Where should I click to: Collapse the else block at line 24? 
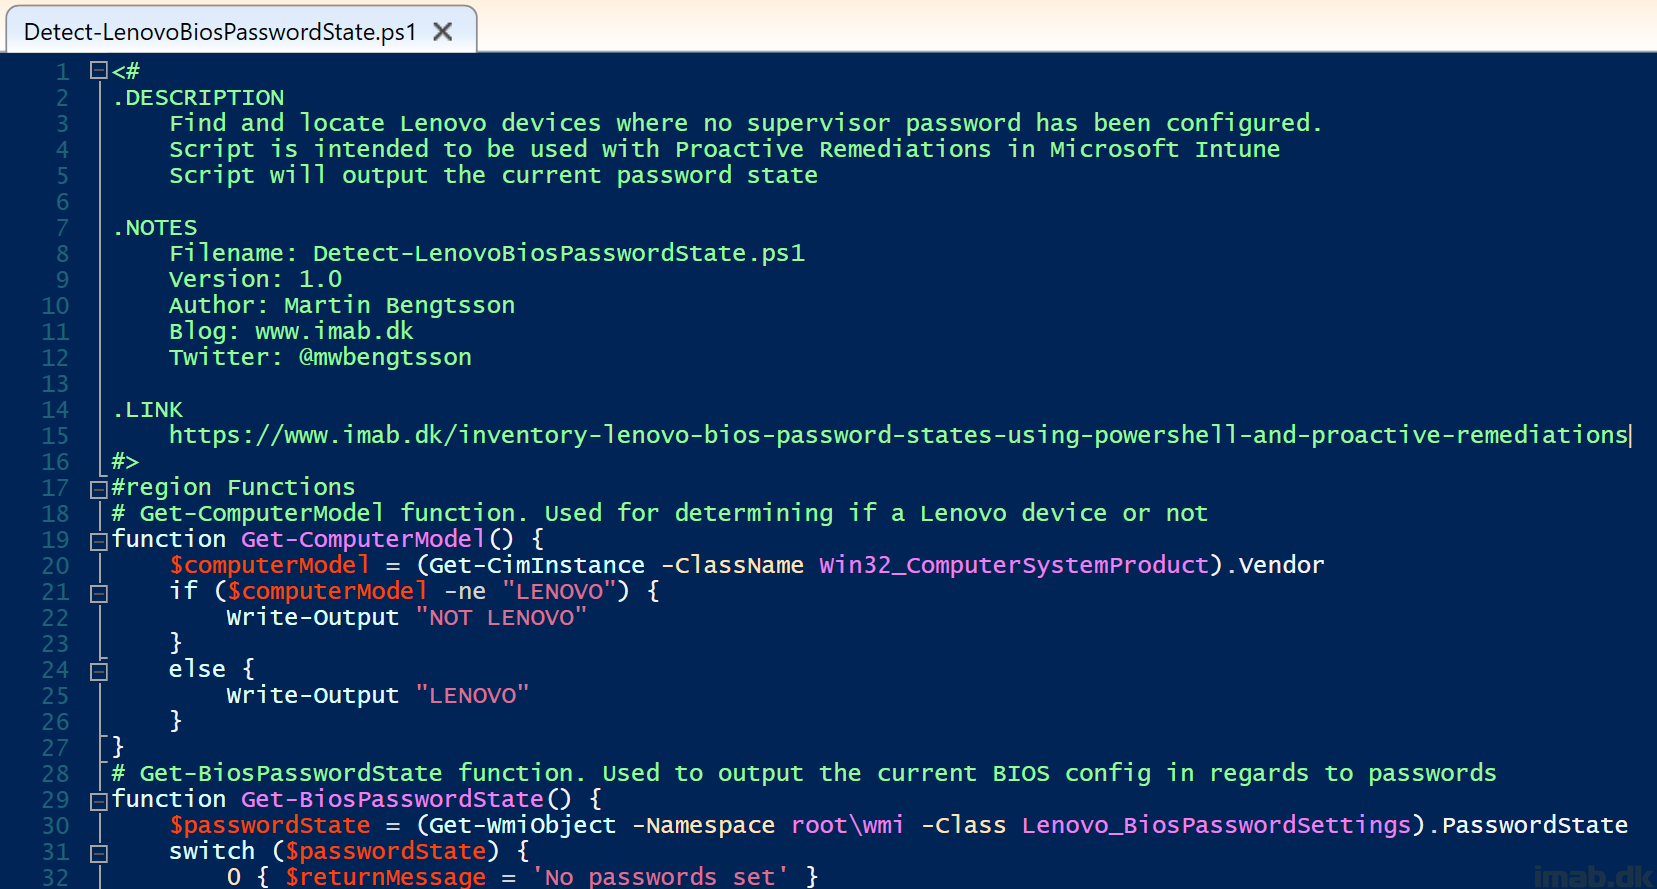tap(98, 671)
